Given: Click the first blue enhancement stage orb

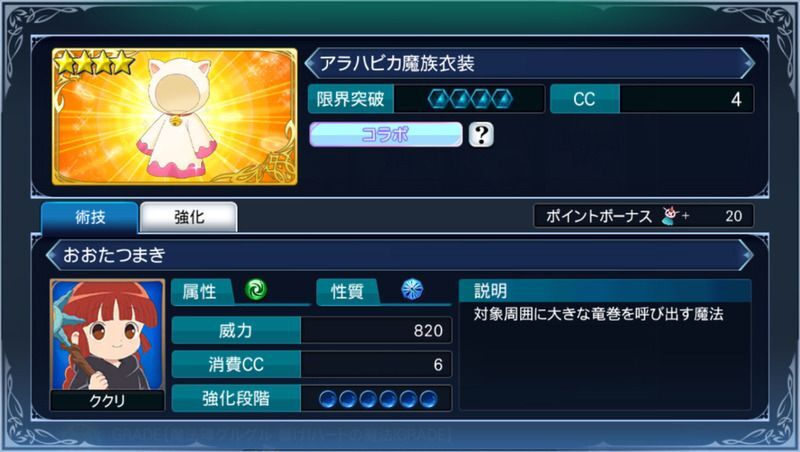Looking at the screenshot, I should [328, 399].
